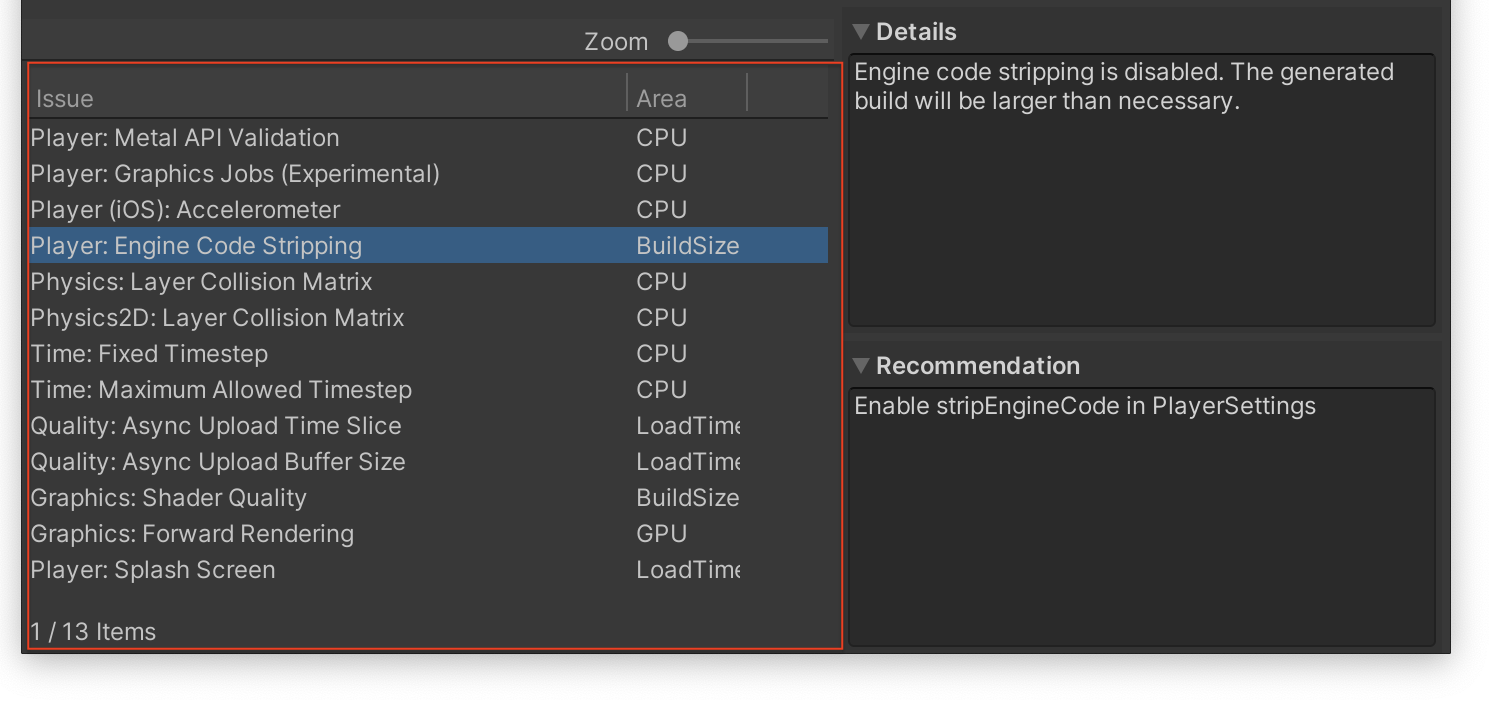Collapse the Recommendation section triangle

(860, 367)
